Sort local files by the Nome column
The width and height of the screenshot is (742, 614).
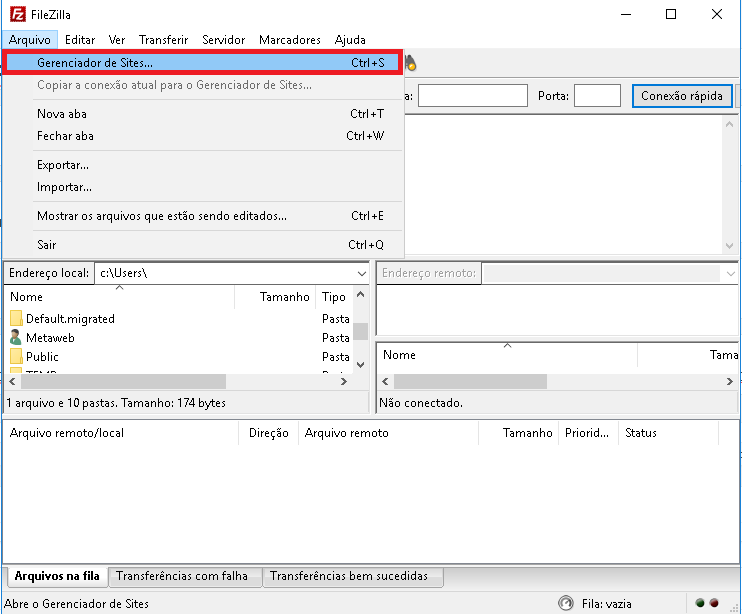tap(27, 297)
